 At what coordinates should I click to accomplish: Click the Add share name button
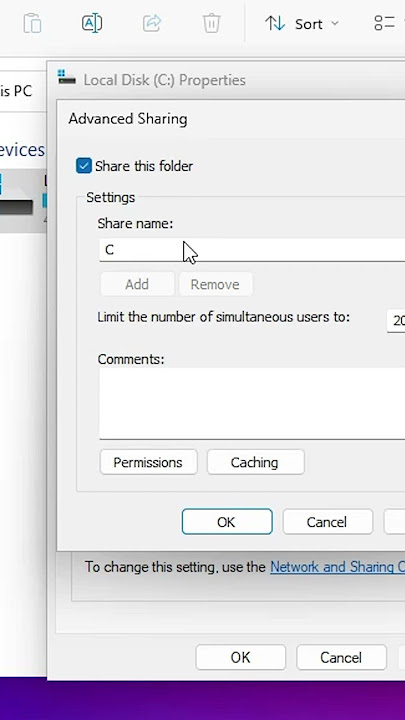[x=137, y=284]
